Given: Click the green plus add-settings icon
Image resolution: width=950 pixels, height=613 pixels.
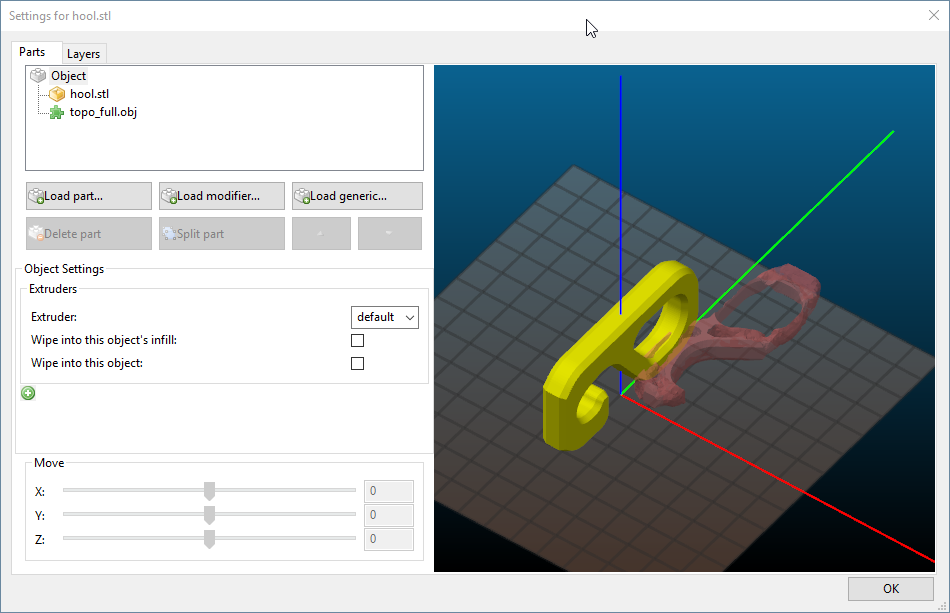Looking at the screenshot, I should 28,393.
